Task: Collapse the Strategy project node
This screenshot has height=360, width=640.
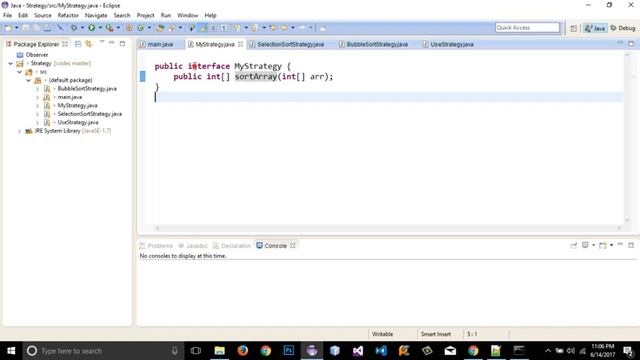Action: click(x=11, y=63)
